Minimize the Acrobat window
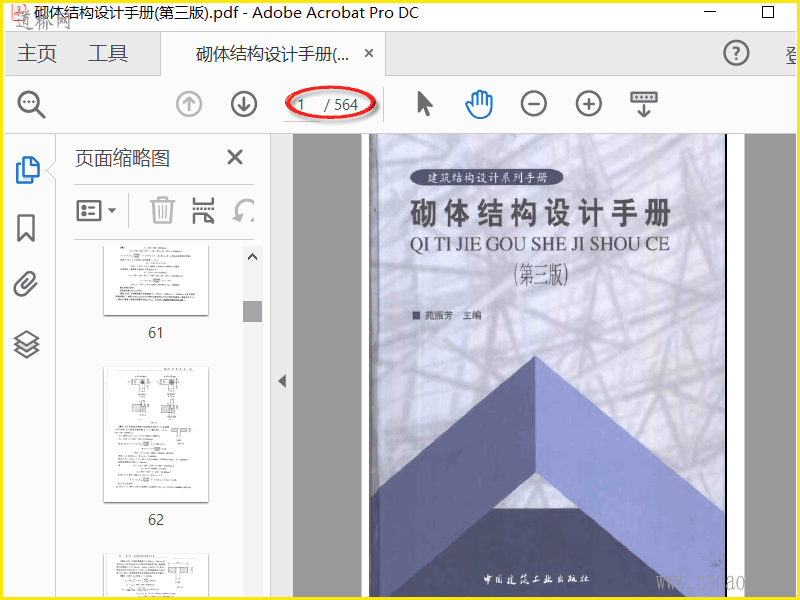 (710, 12)
